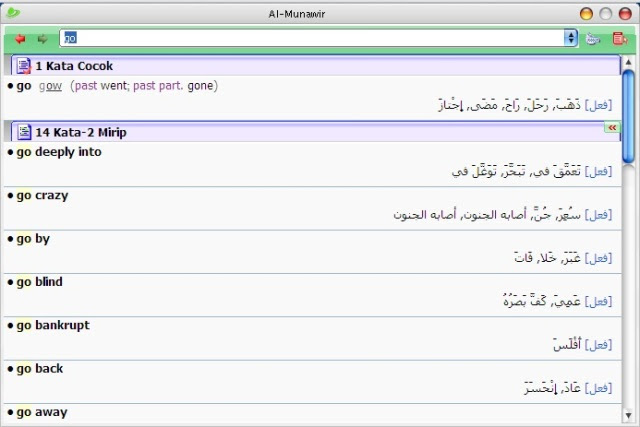Click 'gone' in the go entry
The width and height of the screenshot is (640, 427).
pyautogui.click(x=200, y=86)
